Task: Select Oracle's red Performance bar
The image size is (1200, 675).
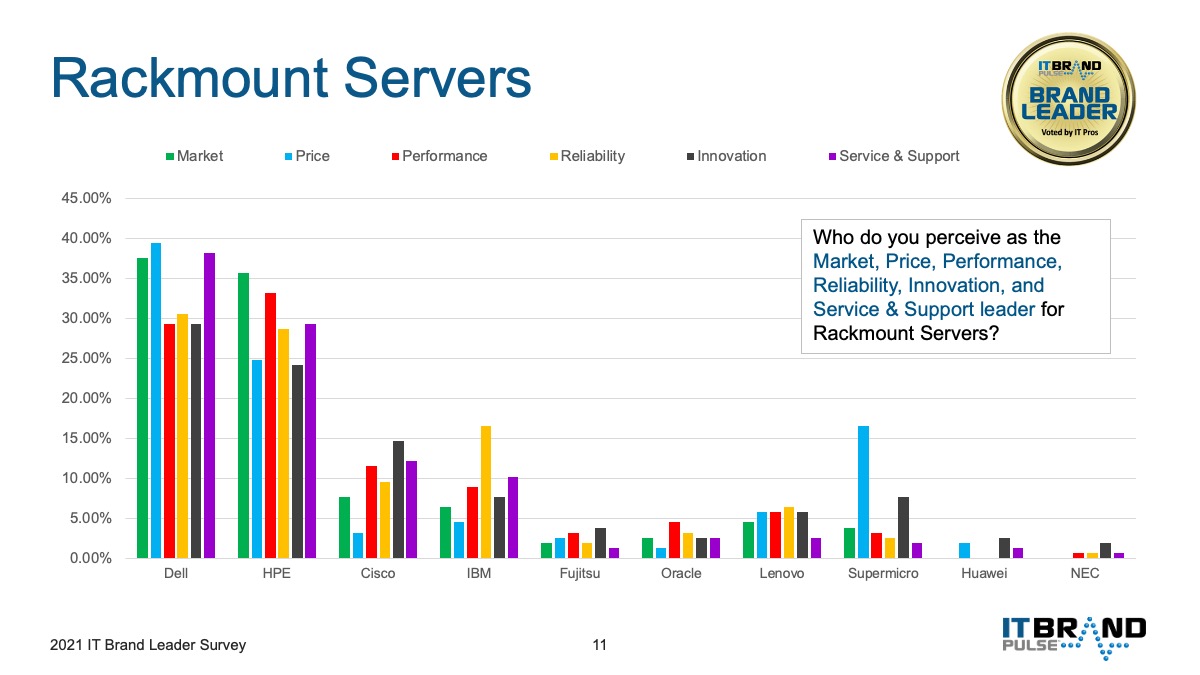Action: (674, 540)
